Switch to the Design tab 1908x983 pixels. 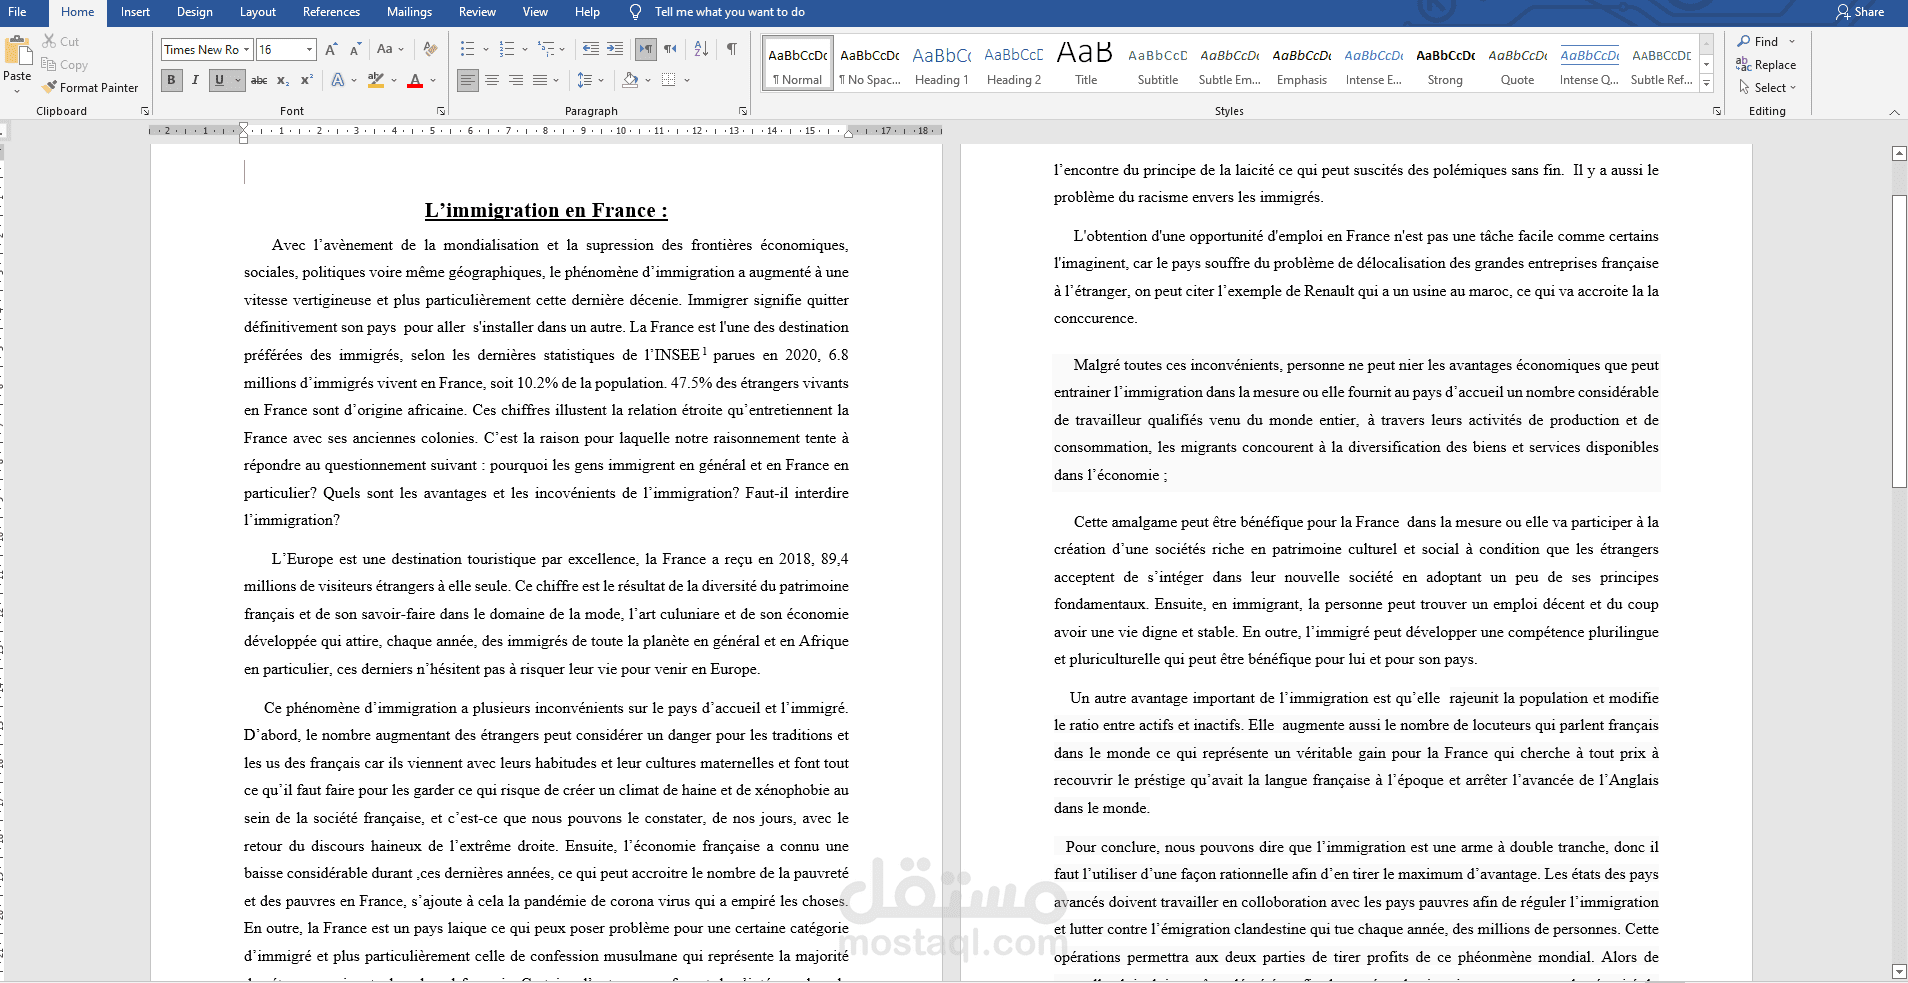tap(195, 12)
